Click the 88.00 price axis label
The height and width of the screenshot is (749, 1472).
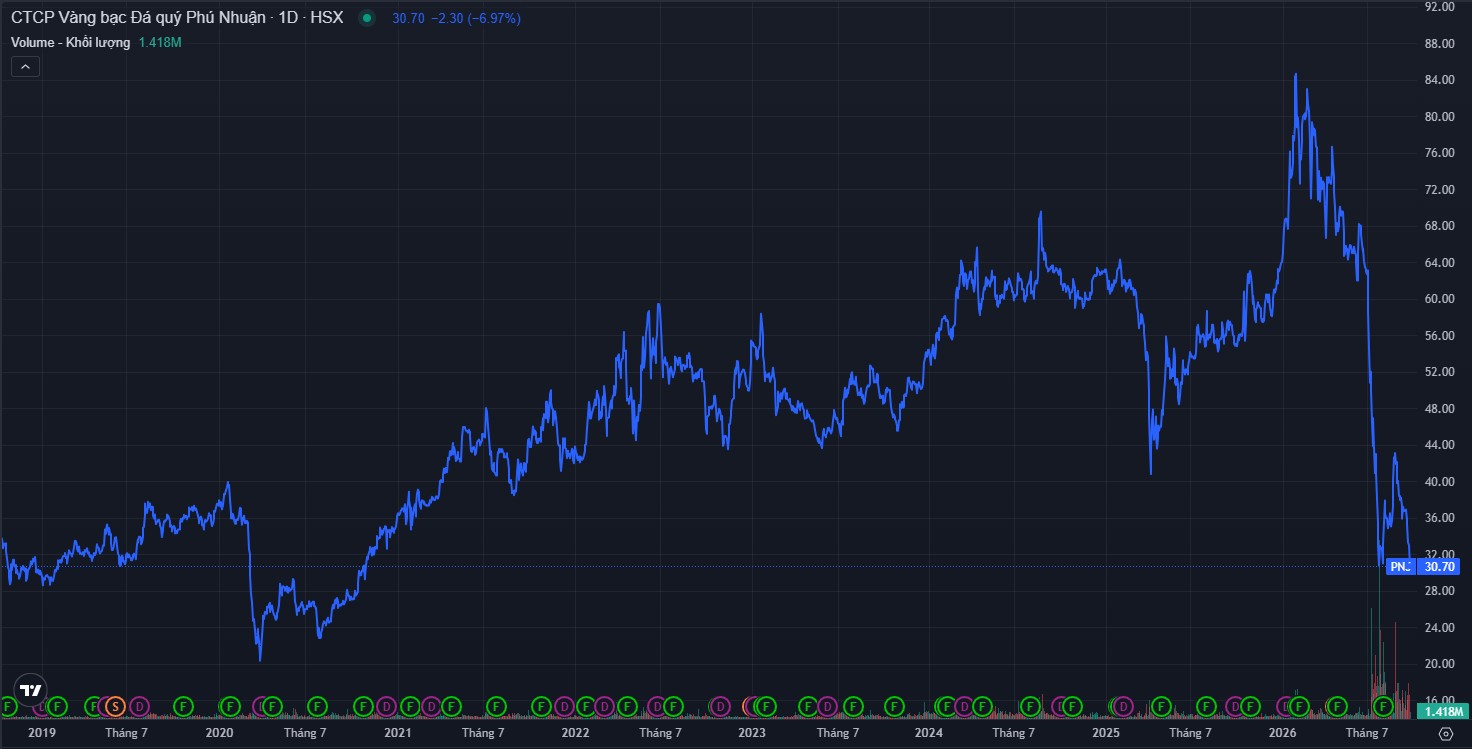coord(1439,44)
